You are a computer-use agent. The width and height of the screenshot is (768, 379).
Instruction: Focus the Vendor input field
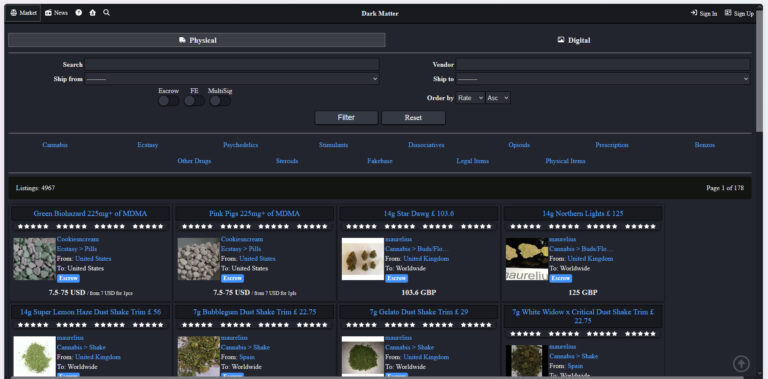603,65
